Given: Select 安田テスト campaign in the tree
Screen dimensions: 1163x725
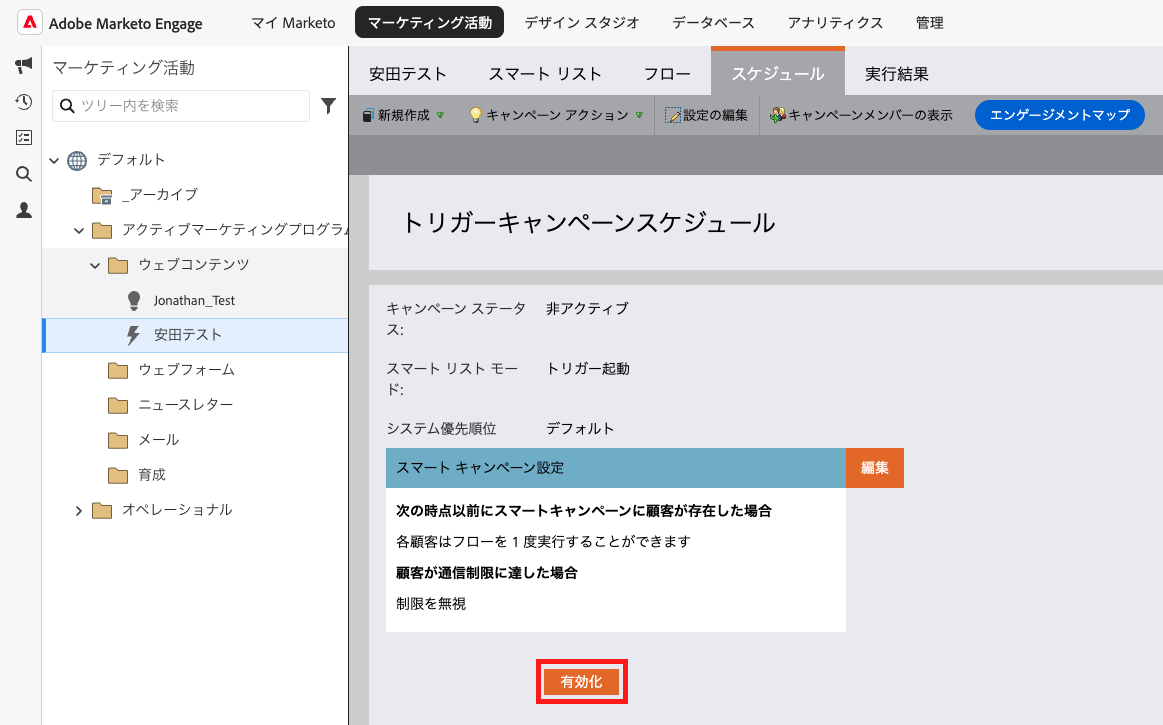Looking at the screenshot, I should click(195, 335).
